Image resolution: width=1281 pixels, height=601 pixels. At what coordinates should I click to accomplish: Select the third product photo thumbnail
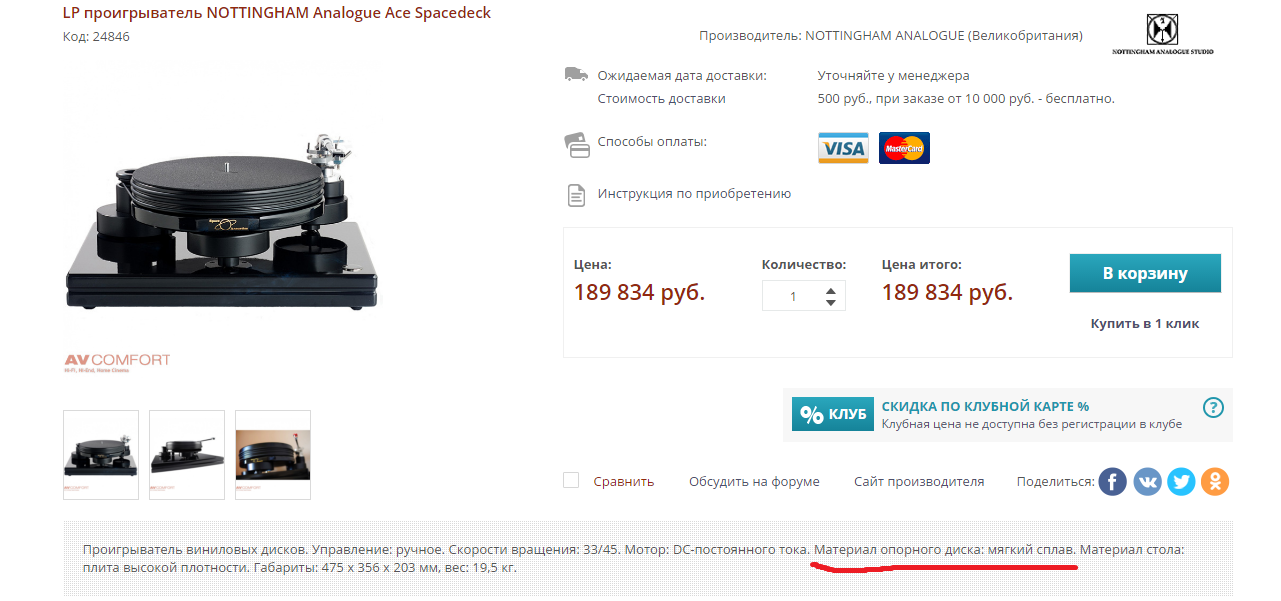coord(273,455)
